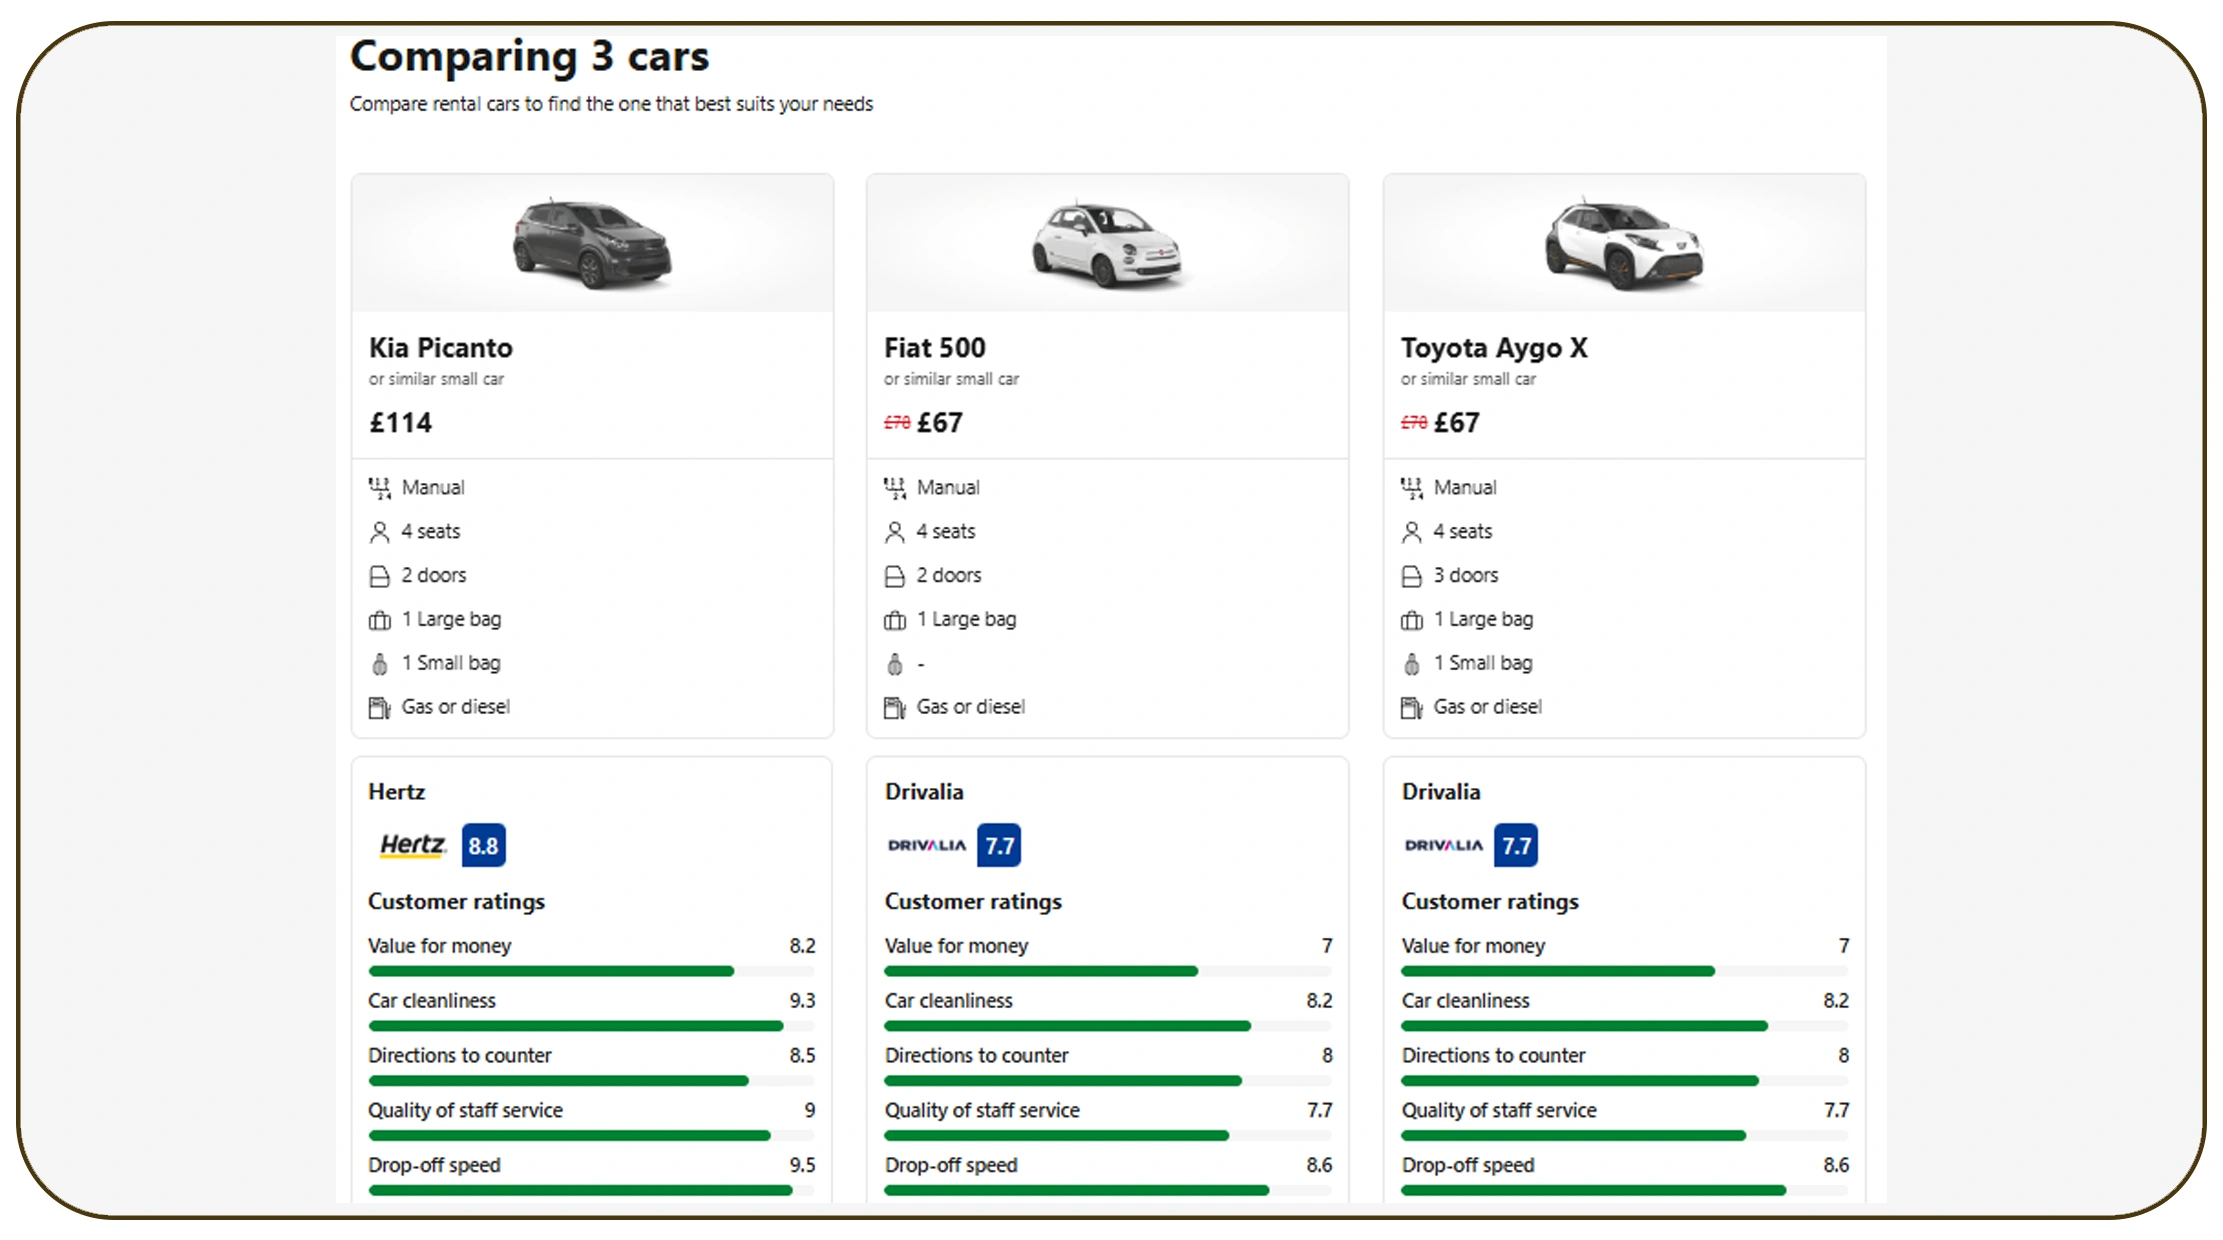Click the Toyota Aygo X fuel pump icon
The width and height of the screenshot is (2223, 1240).
point(1411,708)
